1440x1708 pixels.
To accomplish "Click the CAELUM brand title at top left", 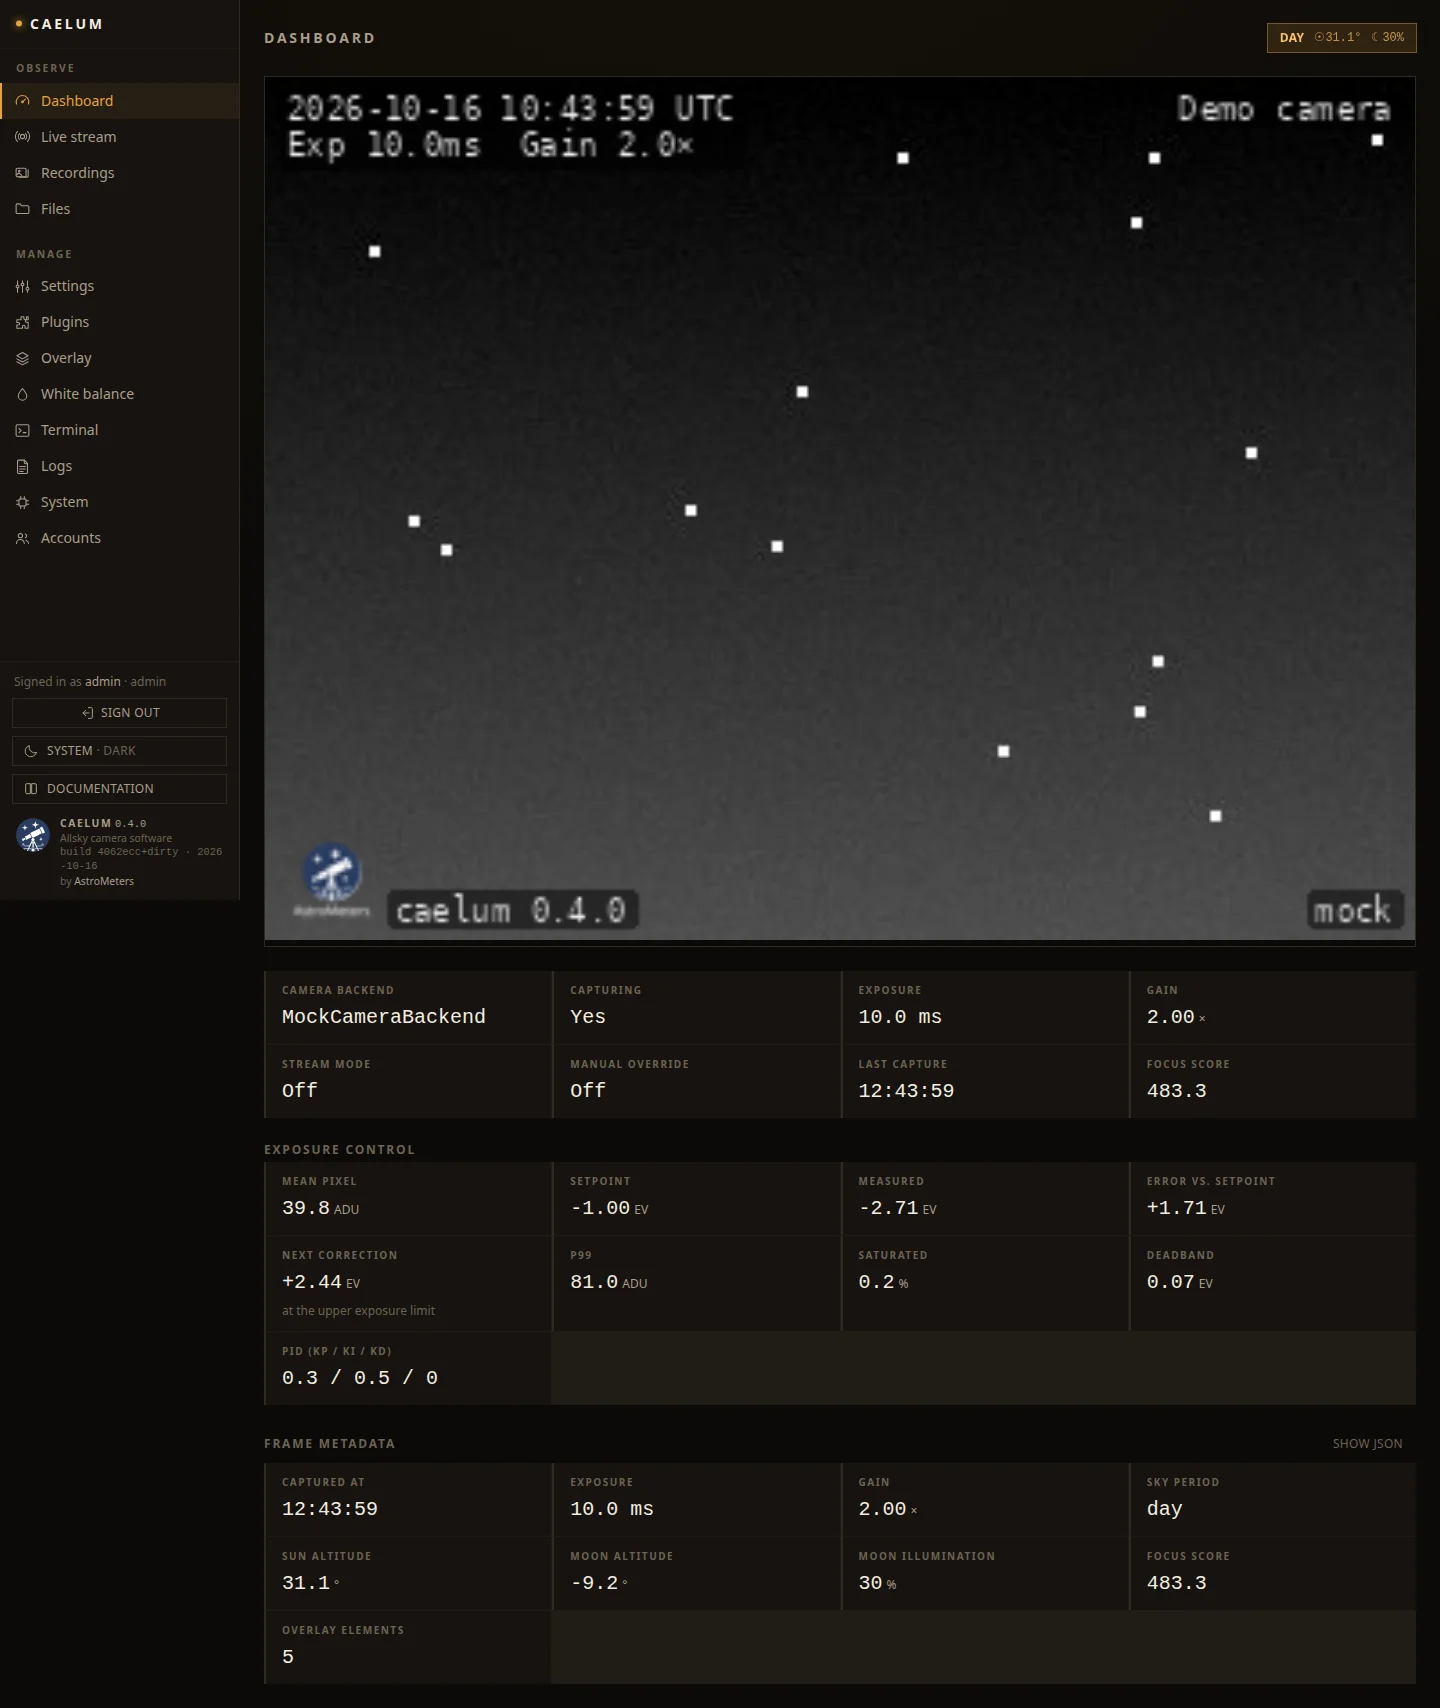I will coord(66,24).
